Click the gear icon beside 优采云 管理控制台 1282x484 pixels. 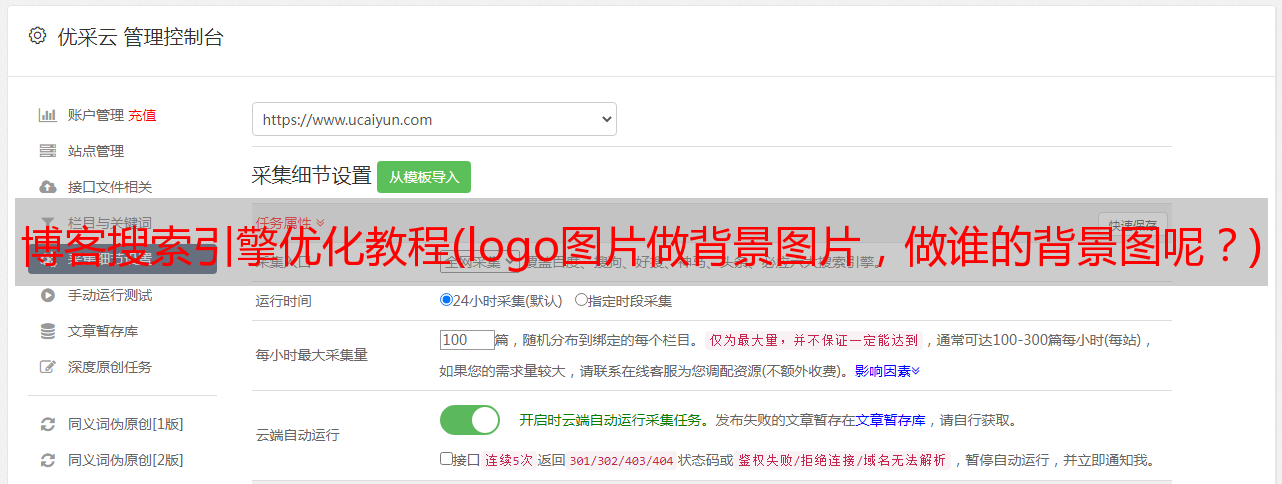(x=37, y=36)
